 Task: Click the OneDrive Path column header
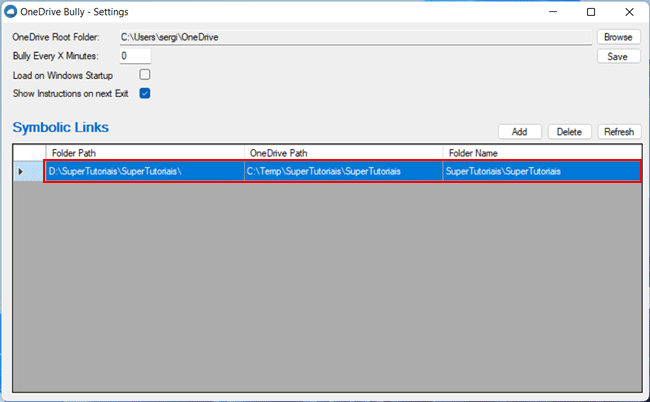pyautogui.click(x=343, y=152)
